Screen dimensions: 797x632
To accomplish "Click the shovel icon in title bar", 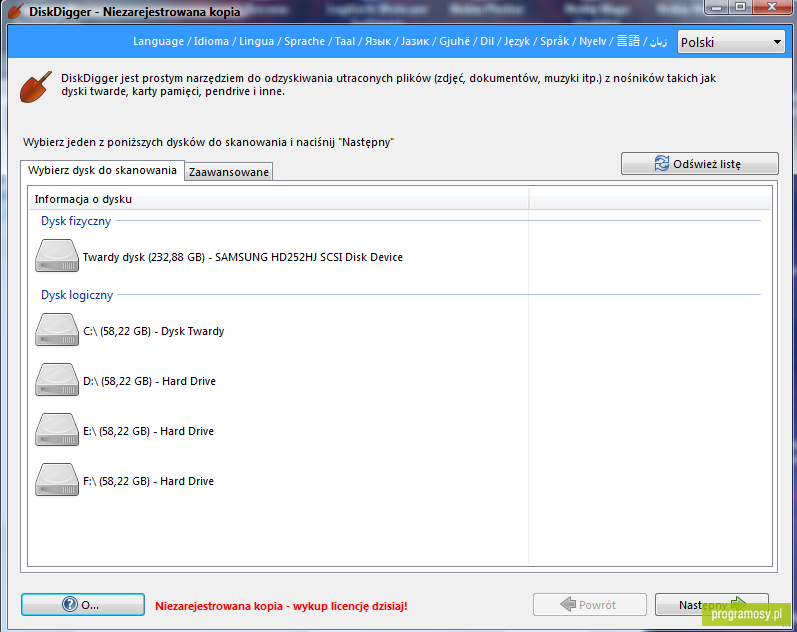I will (x=16, y=11).
